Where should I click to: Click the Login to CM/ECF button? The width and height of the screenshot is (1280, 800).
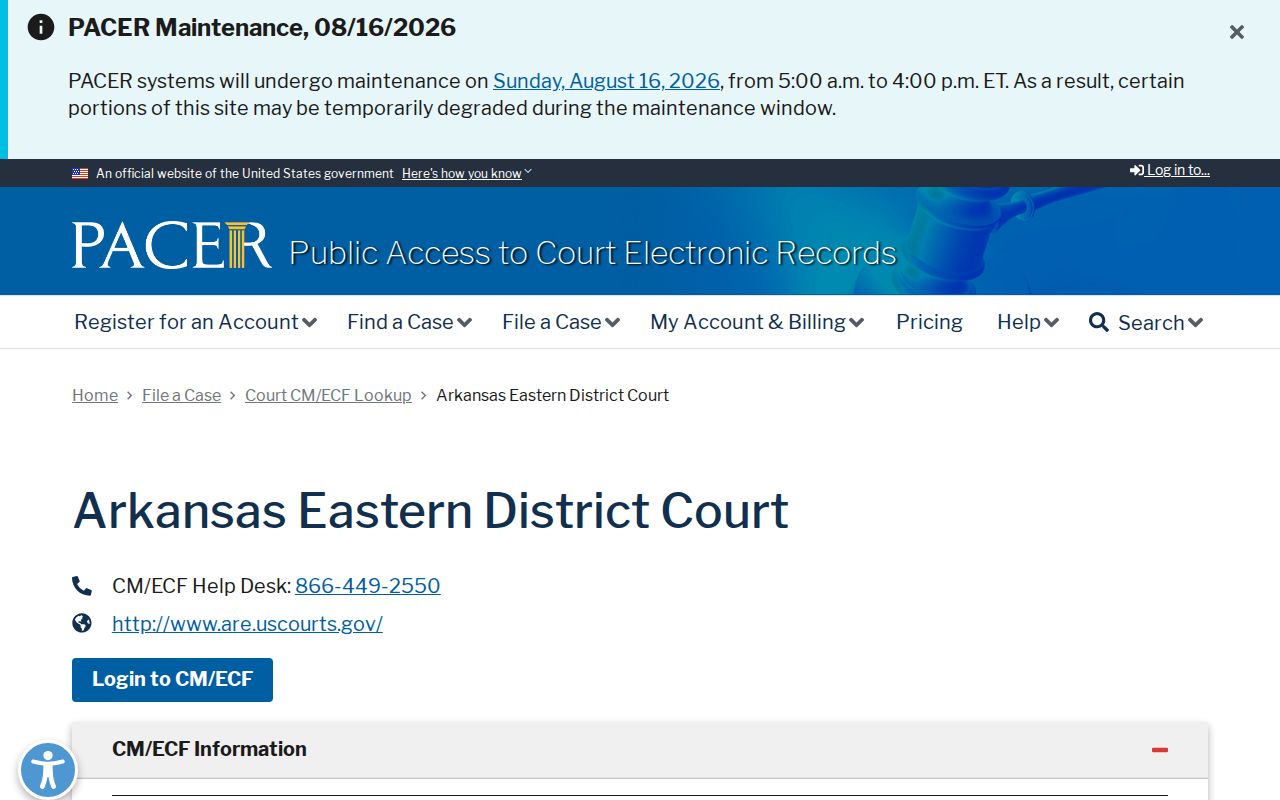click(172, 680)
